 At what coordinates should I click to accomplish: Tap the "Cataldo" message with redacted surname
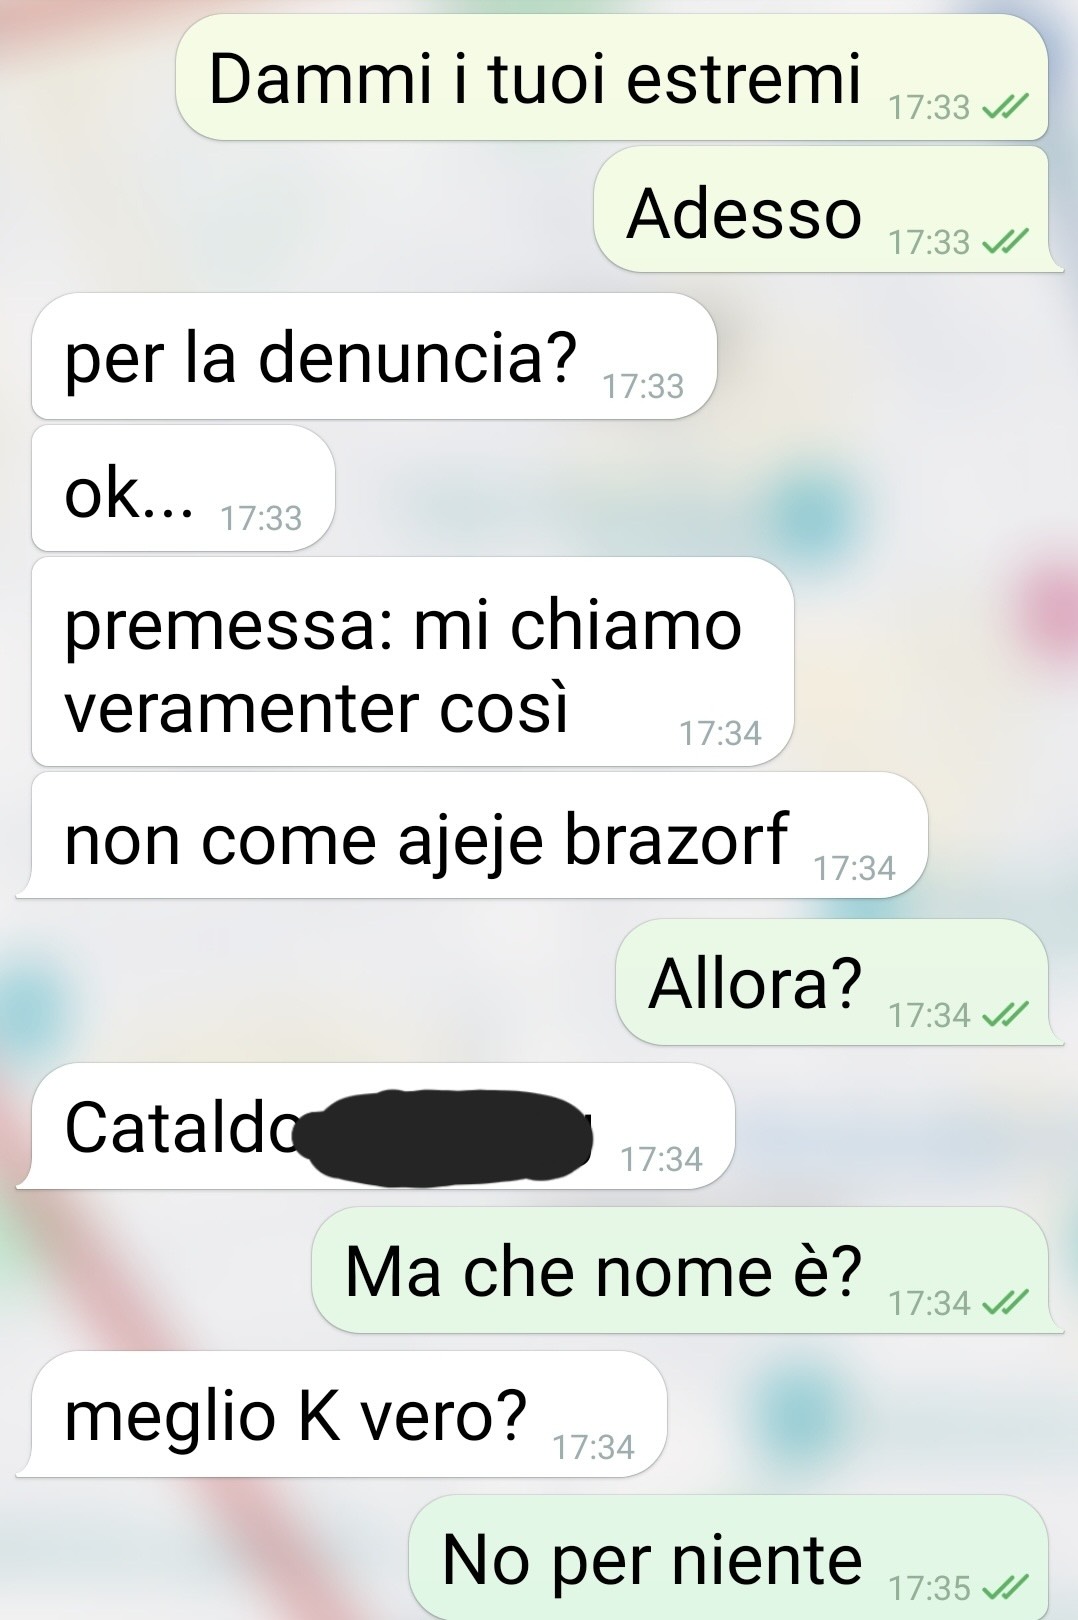click(376, 1126)
